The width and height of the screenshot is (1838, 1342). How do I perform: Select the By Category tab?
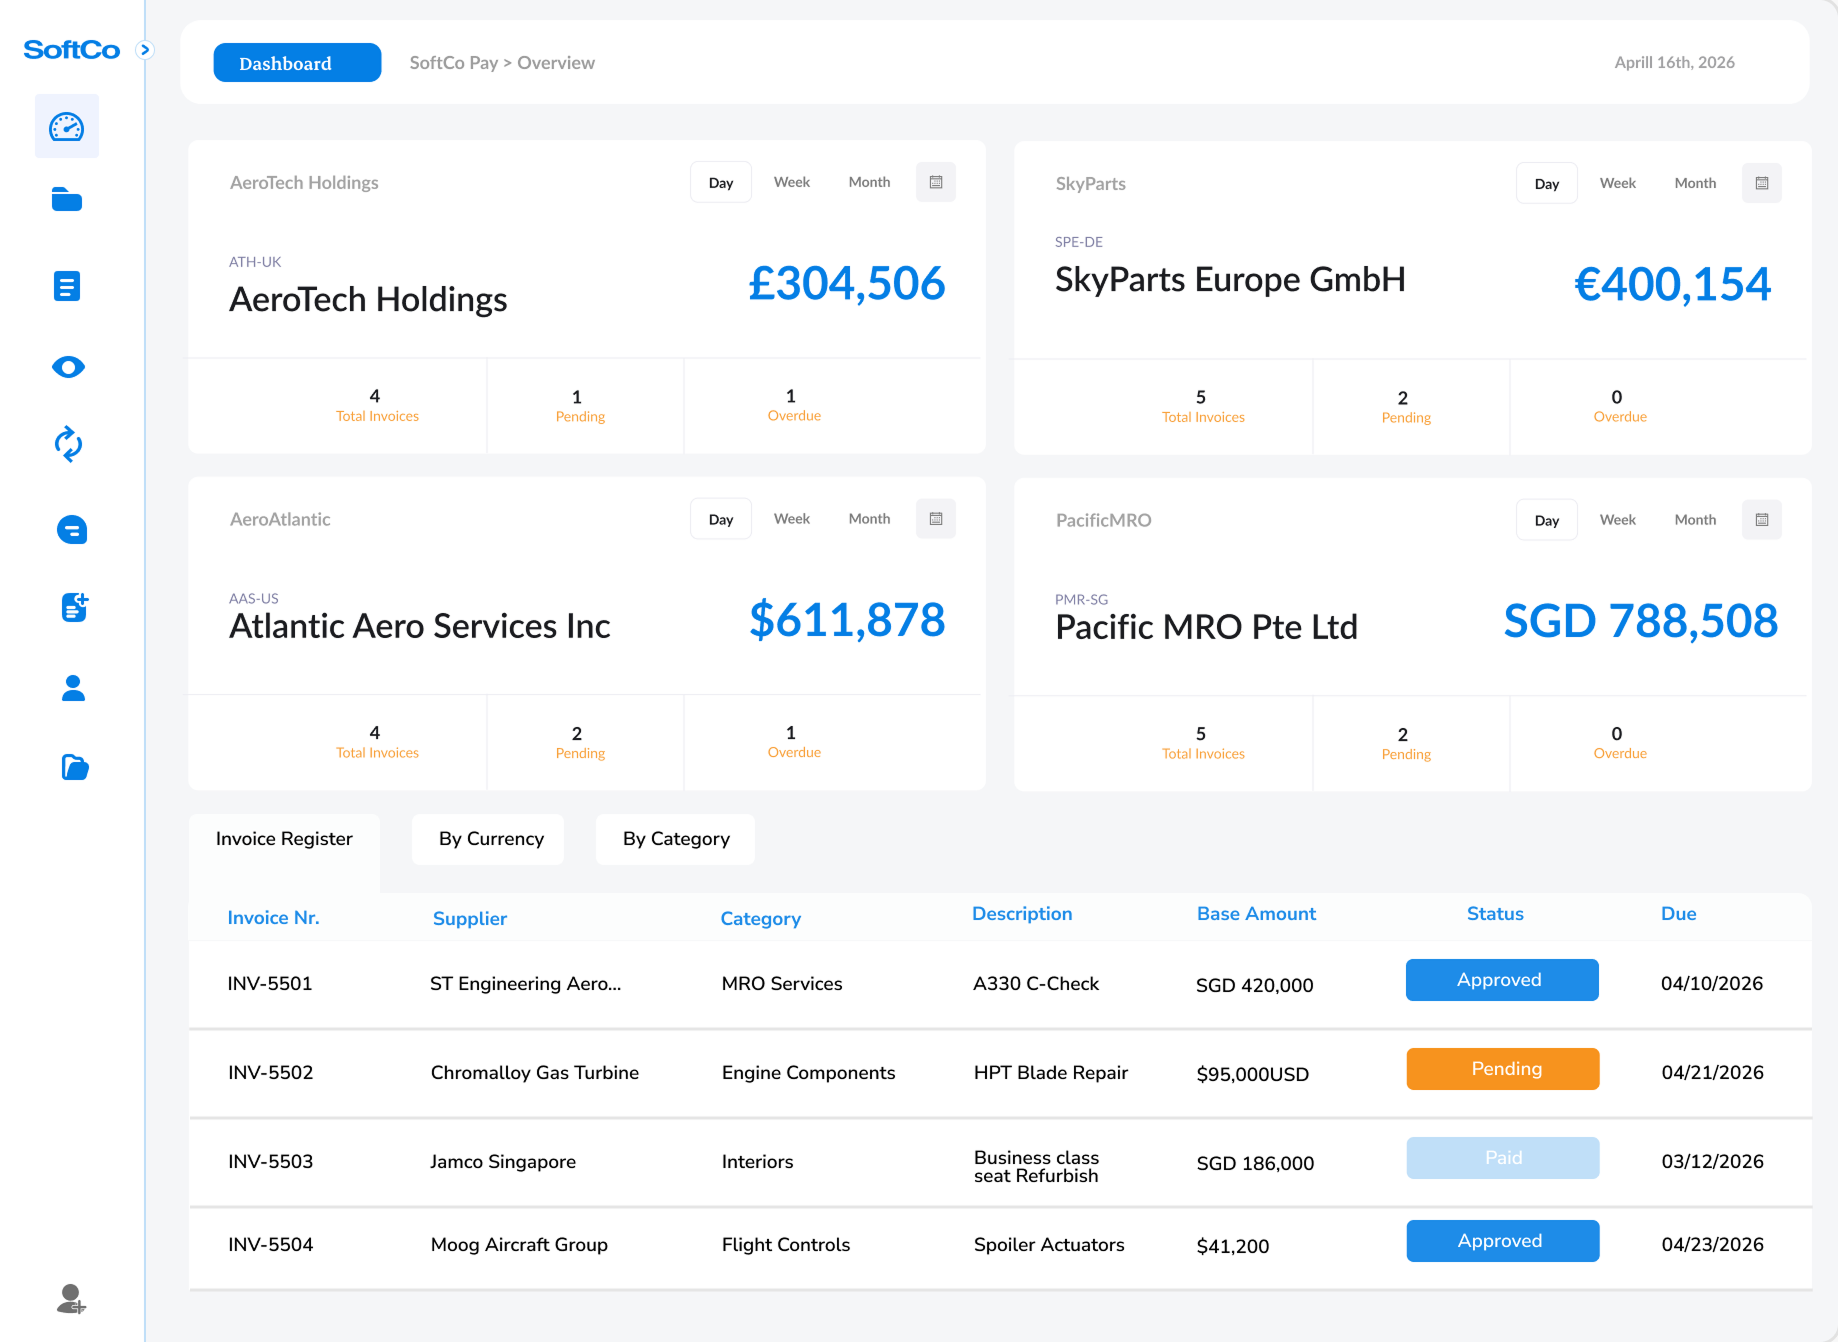pyautogui.click(x=675, y=839)
